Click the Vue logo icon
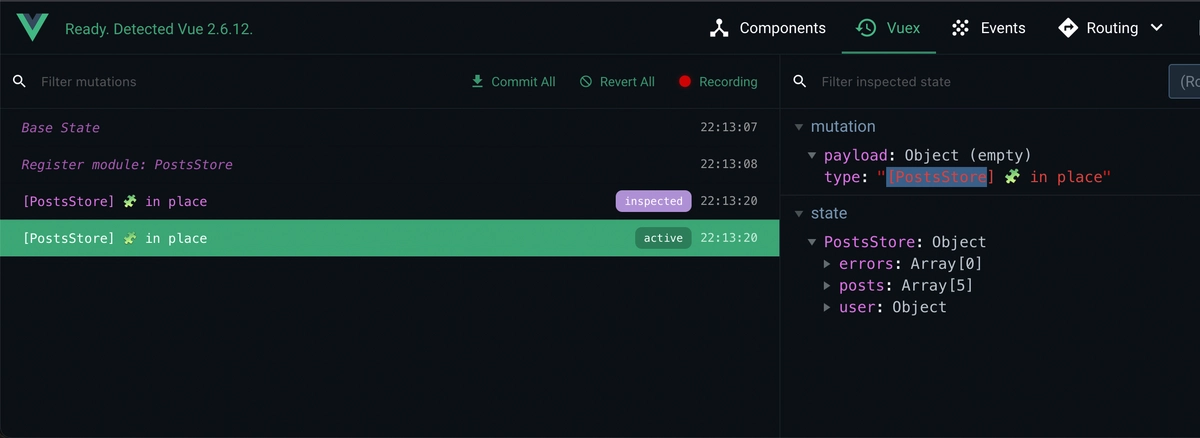 [x=32, y=28]
